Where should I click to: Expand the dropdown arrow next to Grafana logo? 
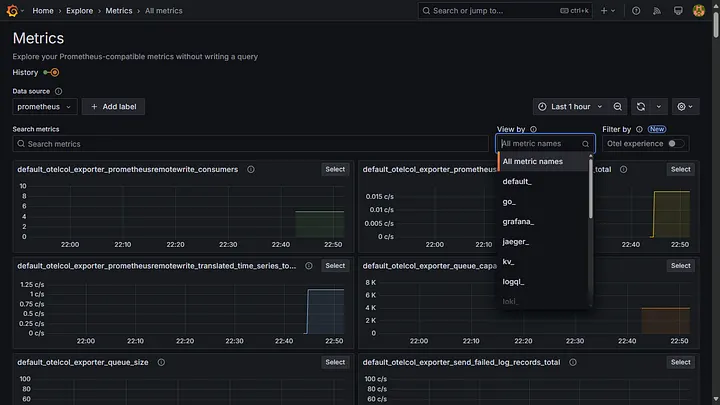point(22,11)
